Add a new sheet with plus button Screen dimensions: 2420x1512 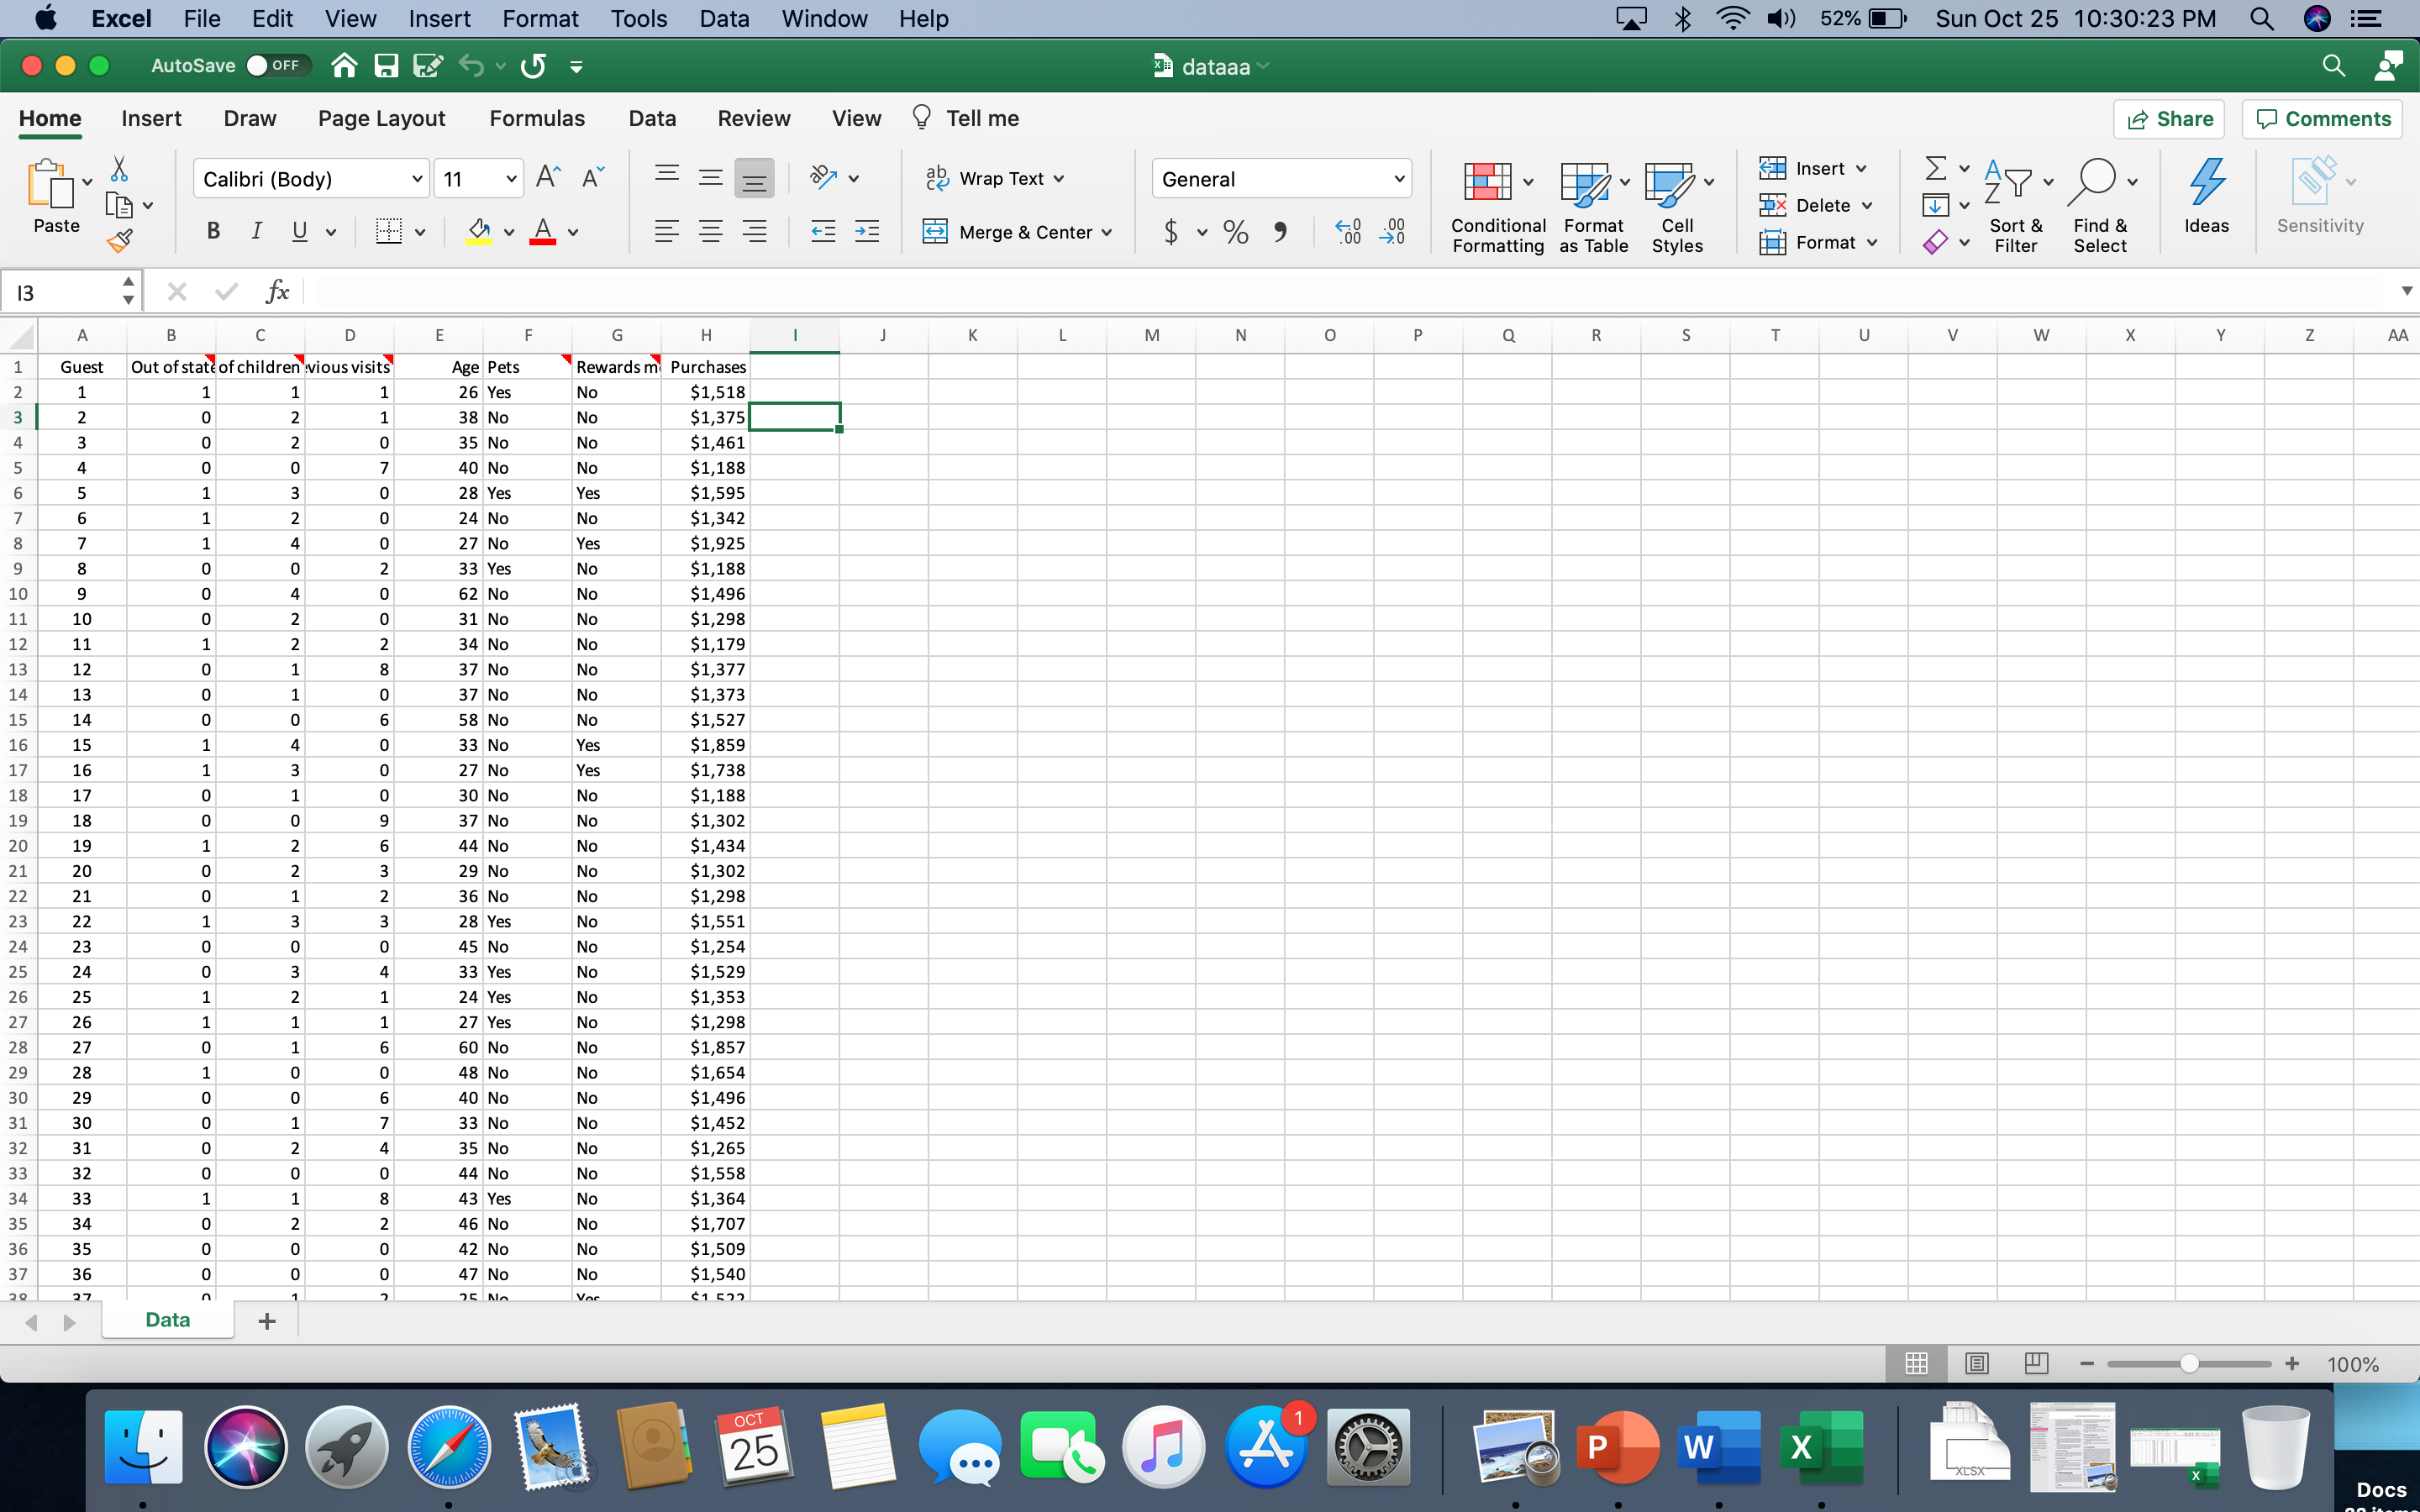pos(267,1321)
